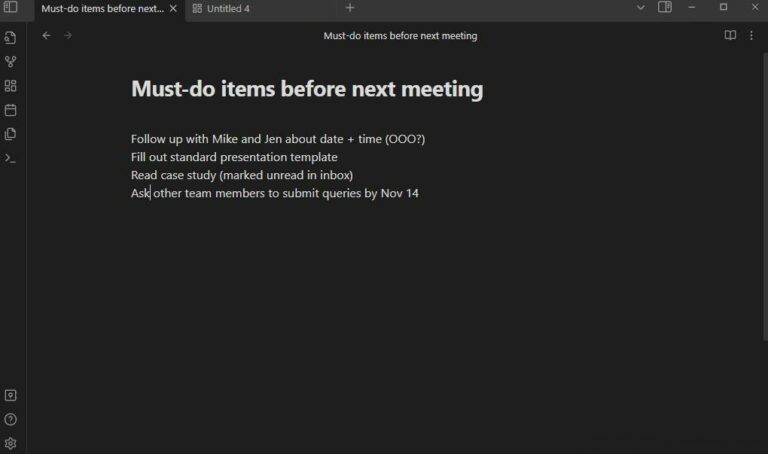This screenshot has height=454, width=768.
Task: Create a new canvas from the ribbon
Action: [10, 86]
